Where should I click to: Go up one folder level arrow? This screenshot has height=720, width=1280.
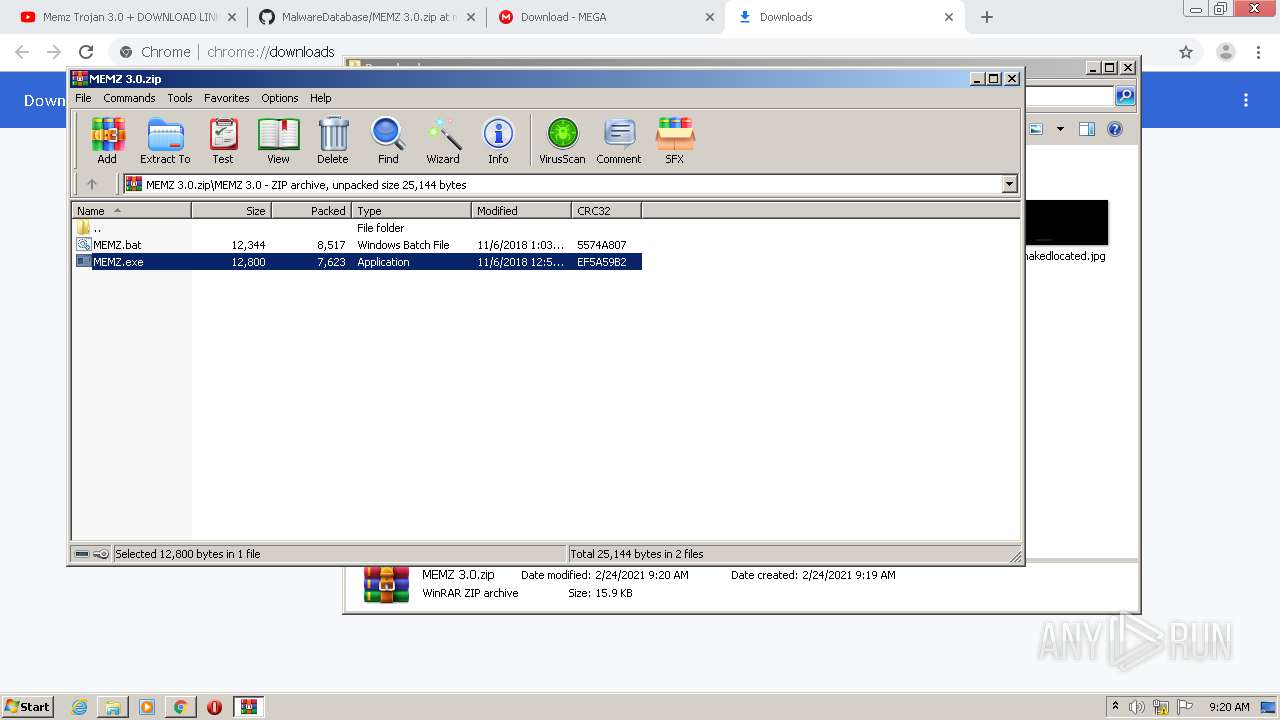pyautogui.click(x=92, y=184)
